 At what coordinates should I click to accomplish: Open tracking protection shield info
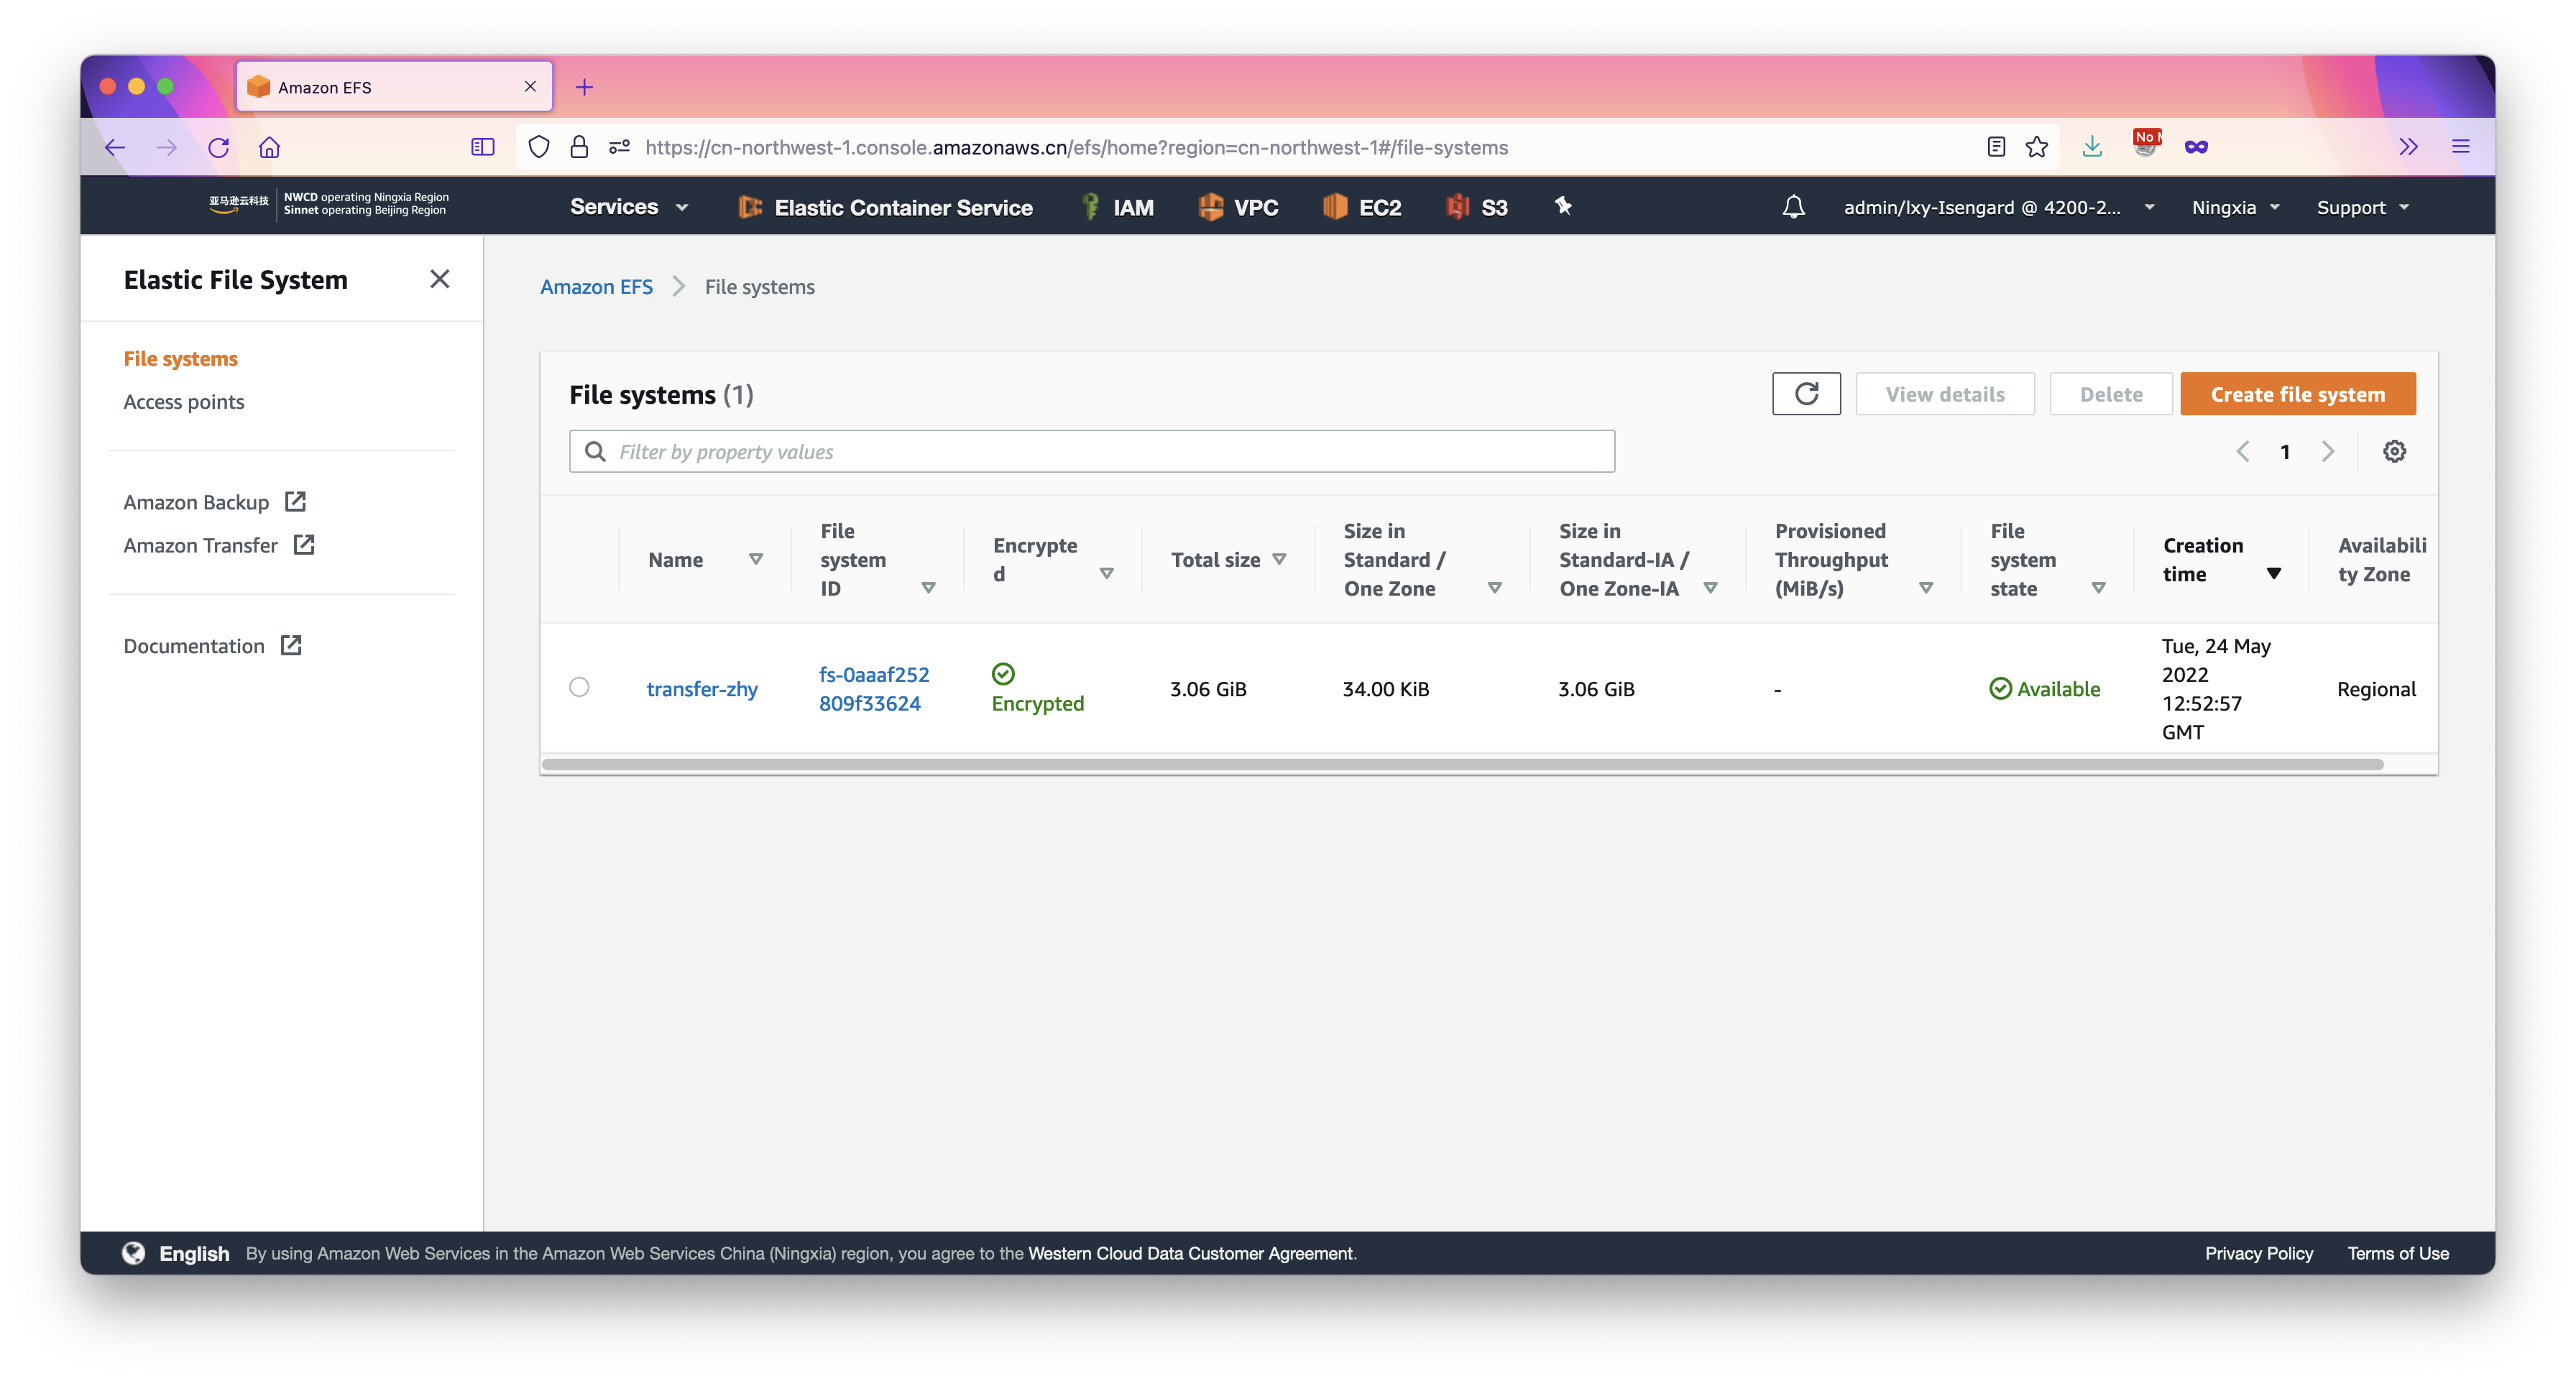(539, 147)
